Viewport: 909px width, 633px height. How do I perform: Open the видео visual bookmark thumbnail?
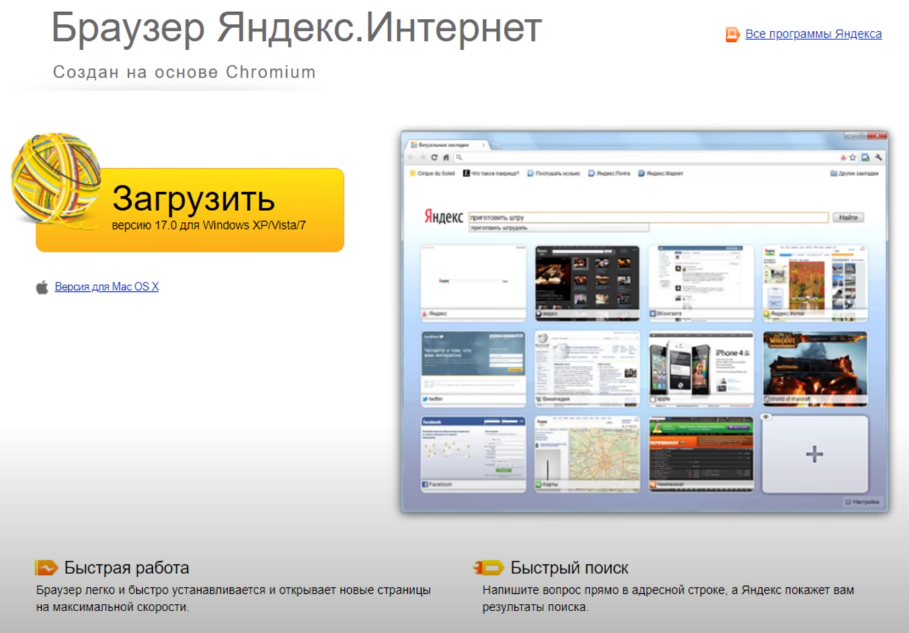587,283
